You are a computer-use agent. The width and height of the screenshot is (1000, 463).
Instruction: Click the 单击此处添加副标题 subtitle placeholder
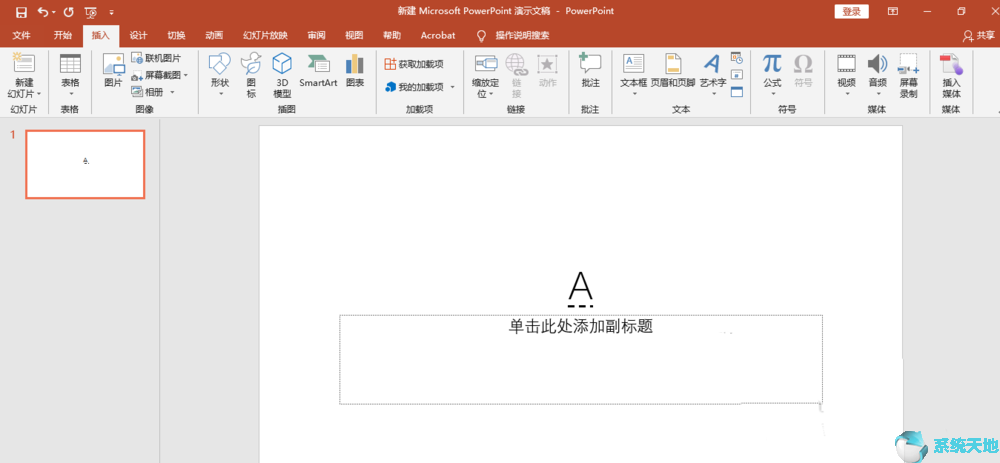tap(580, 359)
